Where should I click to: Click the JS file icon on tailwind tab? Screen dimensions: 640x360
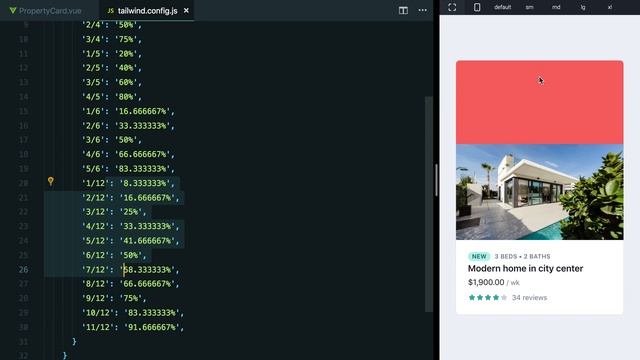point(110,11)
